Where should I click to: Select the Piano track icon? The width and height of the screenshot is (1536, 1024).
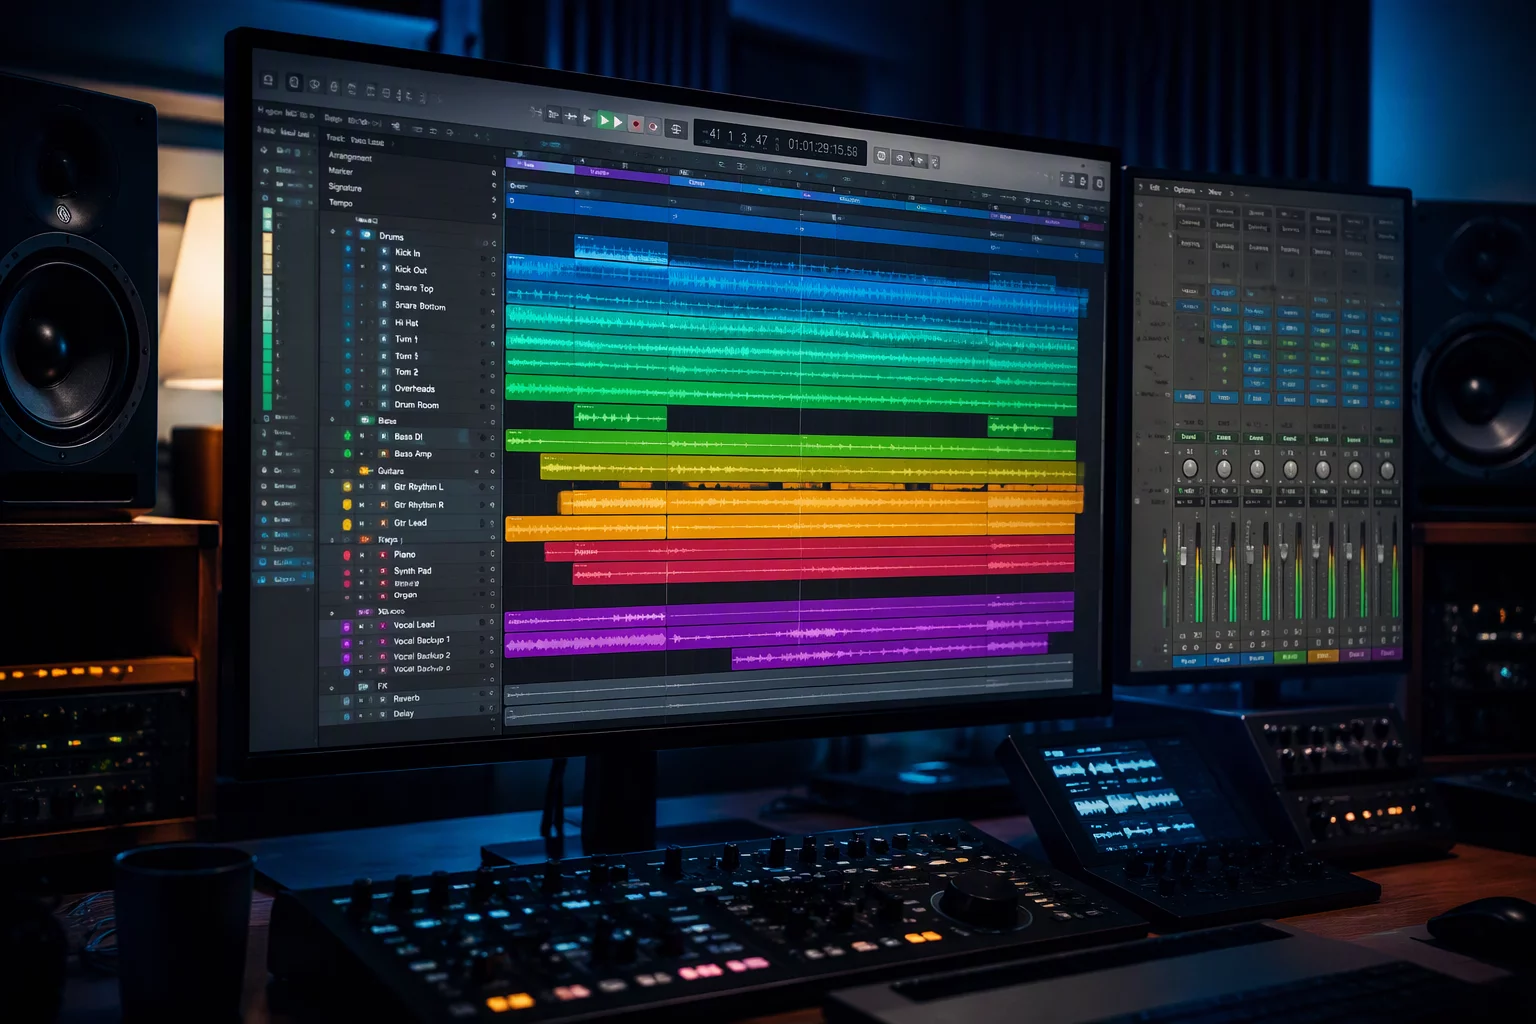point(383,554)
